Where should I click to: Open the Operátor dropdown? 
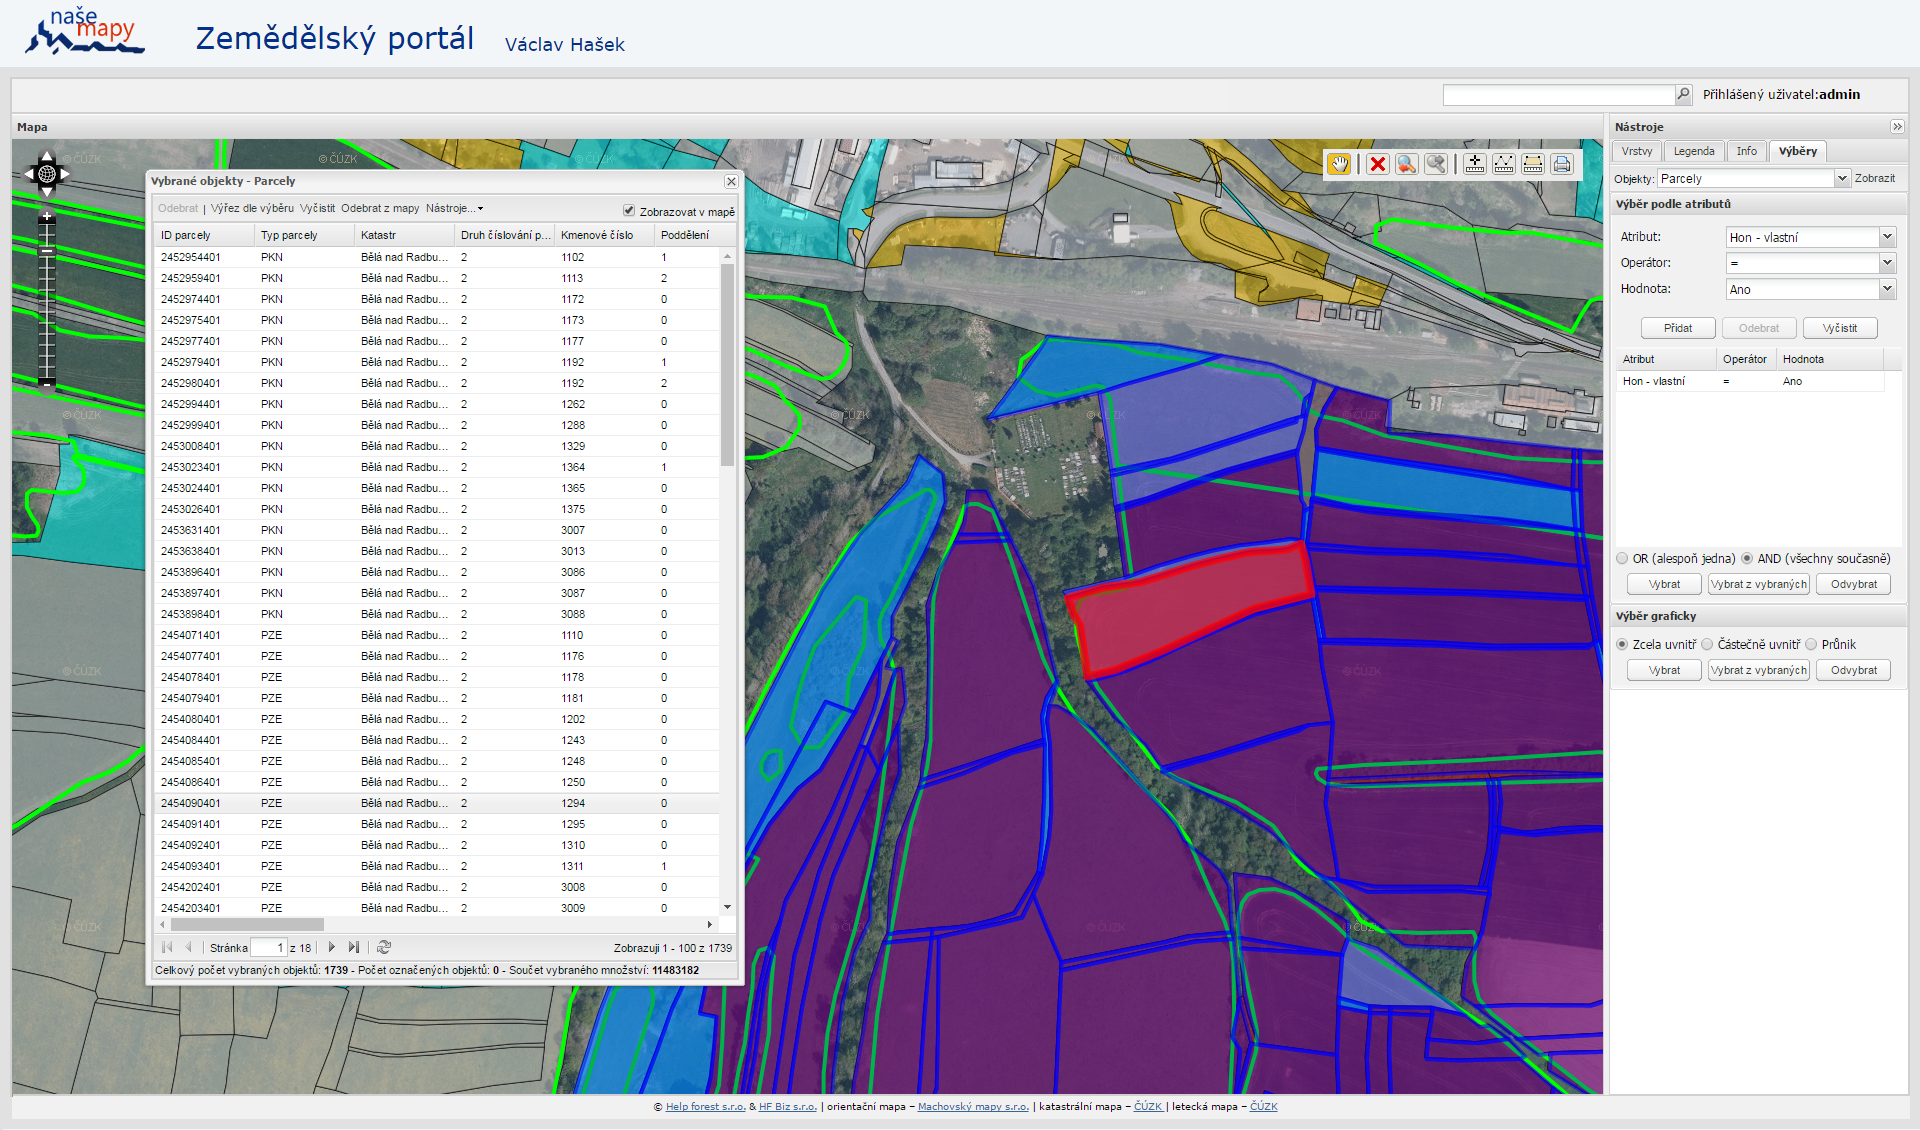point(1887,263)
